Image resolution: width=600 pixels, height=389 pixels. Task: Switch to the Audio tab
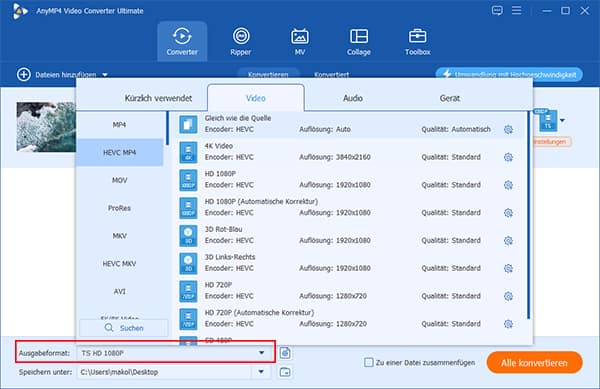pyautogui.click(x=352, y=98)
